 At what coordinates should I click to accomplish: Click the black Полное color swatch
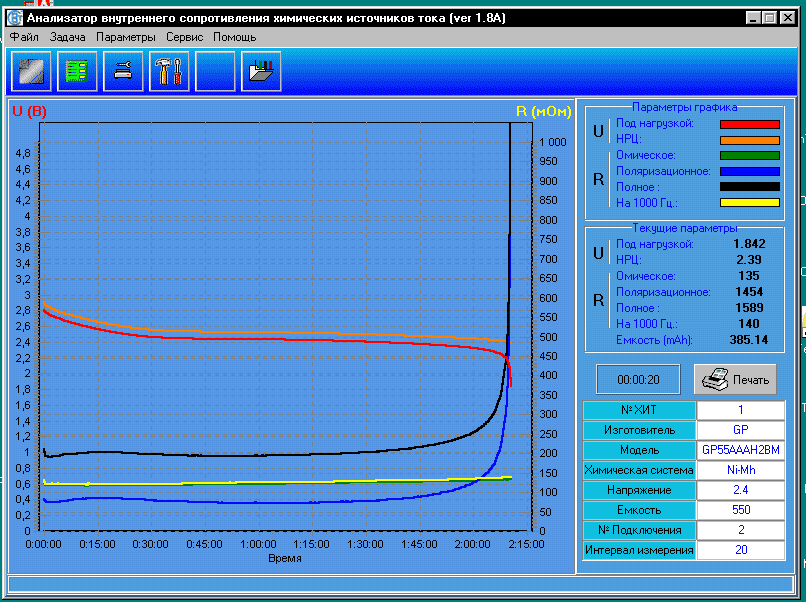click(x=750, y=187)
